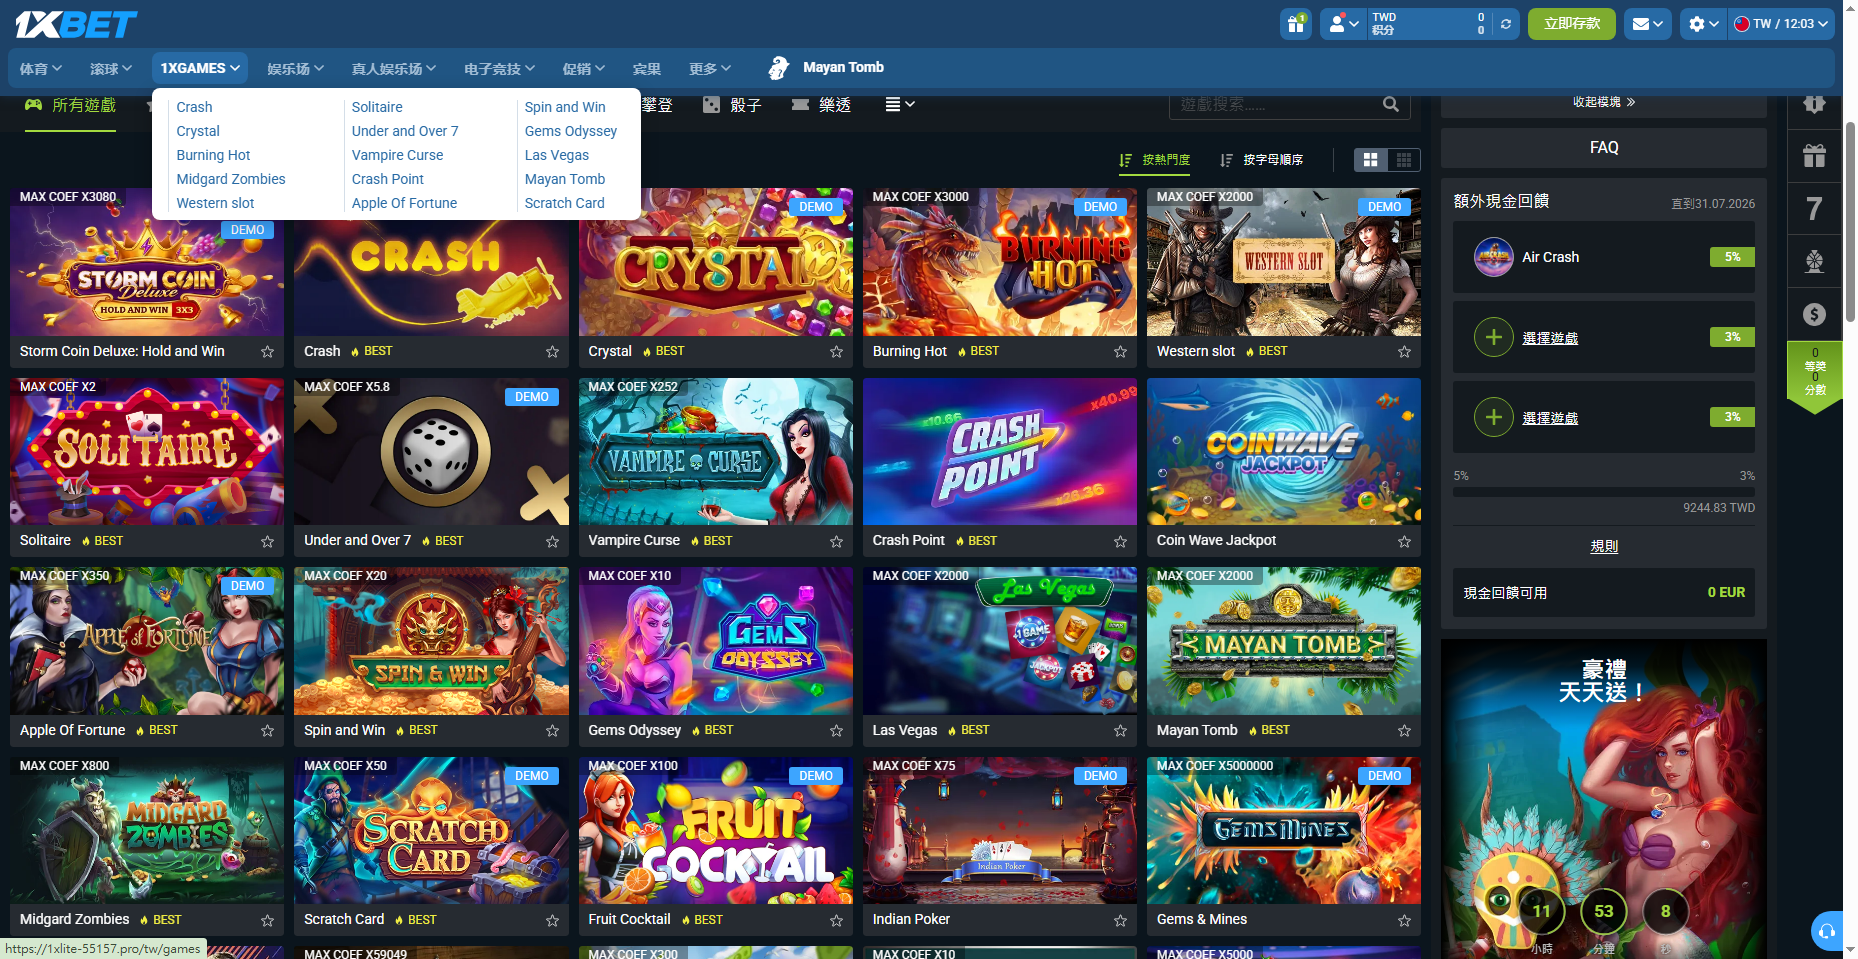Favorite Burning Hot with star
Image resolution: width=1858 pixels, height=959 pixels.
point(1120,352)
